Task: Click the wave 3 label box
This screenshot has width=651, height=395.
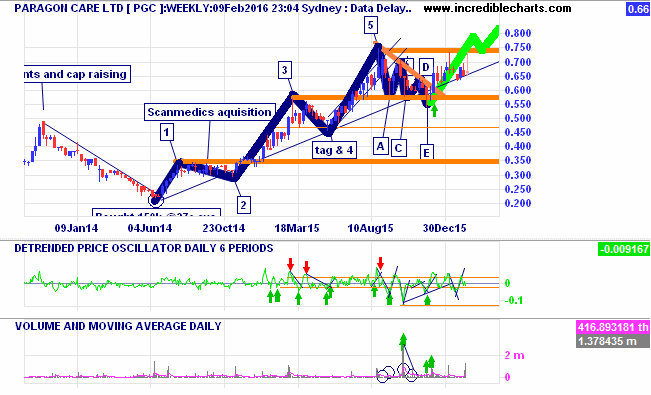Action: [284, 70]
